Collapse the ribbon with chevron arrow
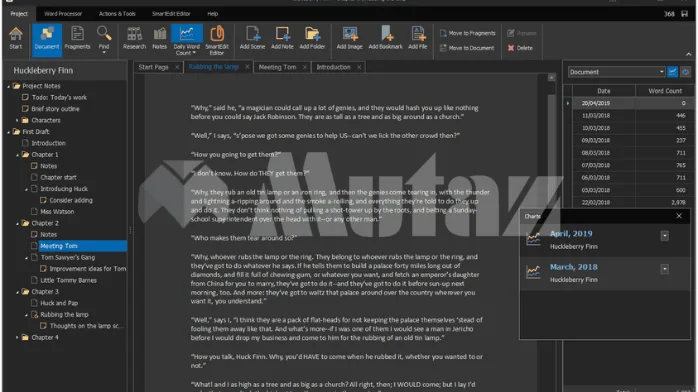Screen dimensions: 698x392 point(689,54)
